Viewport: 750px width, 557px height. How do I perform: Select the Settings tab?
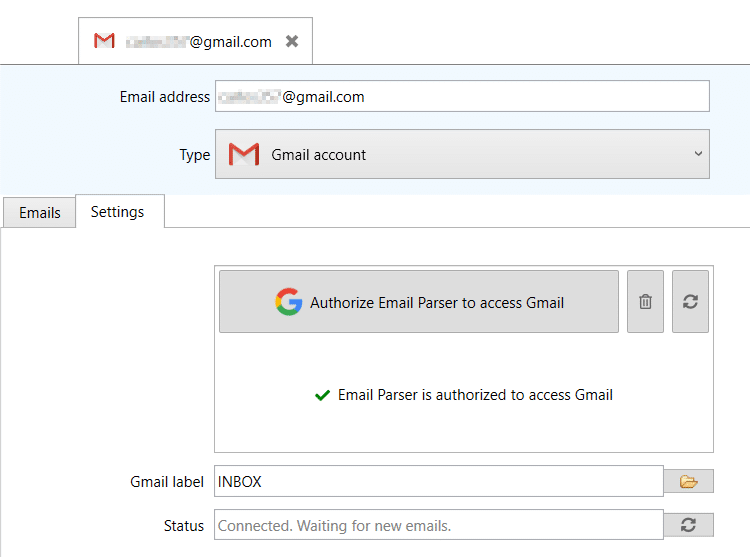118,211
